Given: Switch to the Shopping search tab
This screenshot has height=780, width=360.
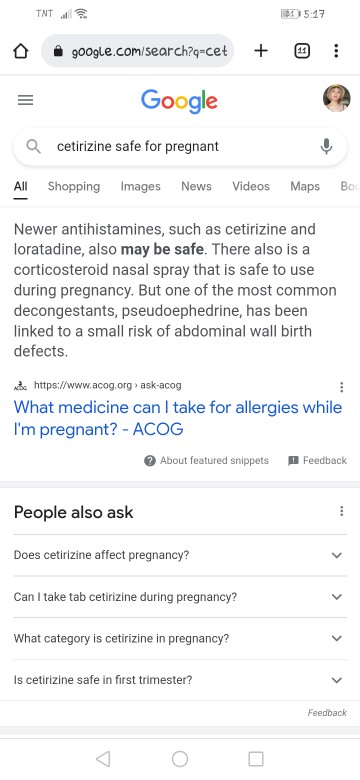Looking at the screenshot, I should click(74, 187).
